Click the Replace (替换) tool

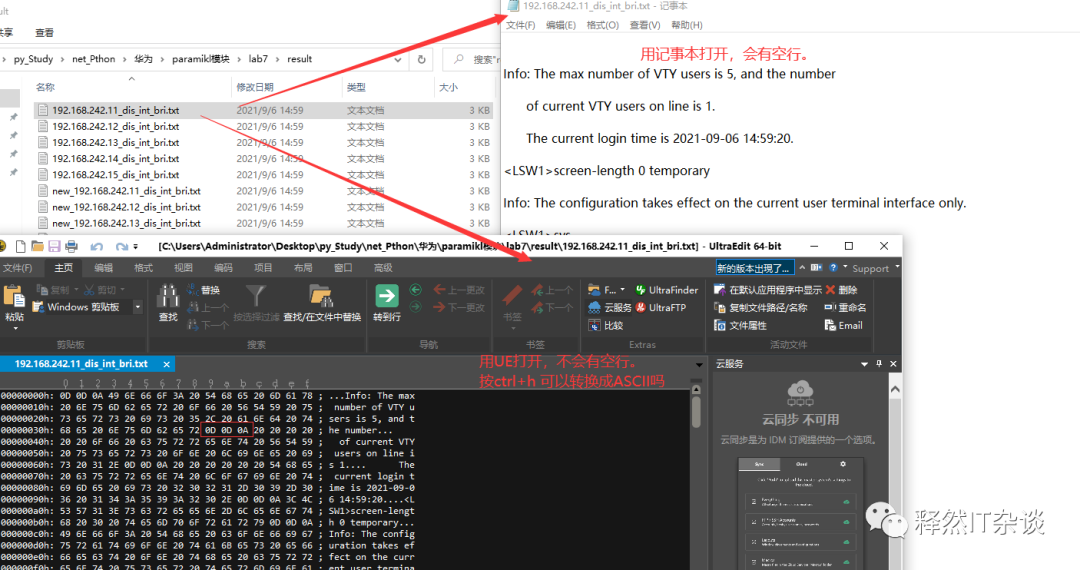(203, 290)
